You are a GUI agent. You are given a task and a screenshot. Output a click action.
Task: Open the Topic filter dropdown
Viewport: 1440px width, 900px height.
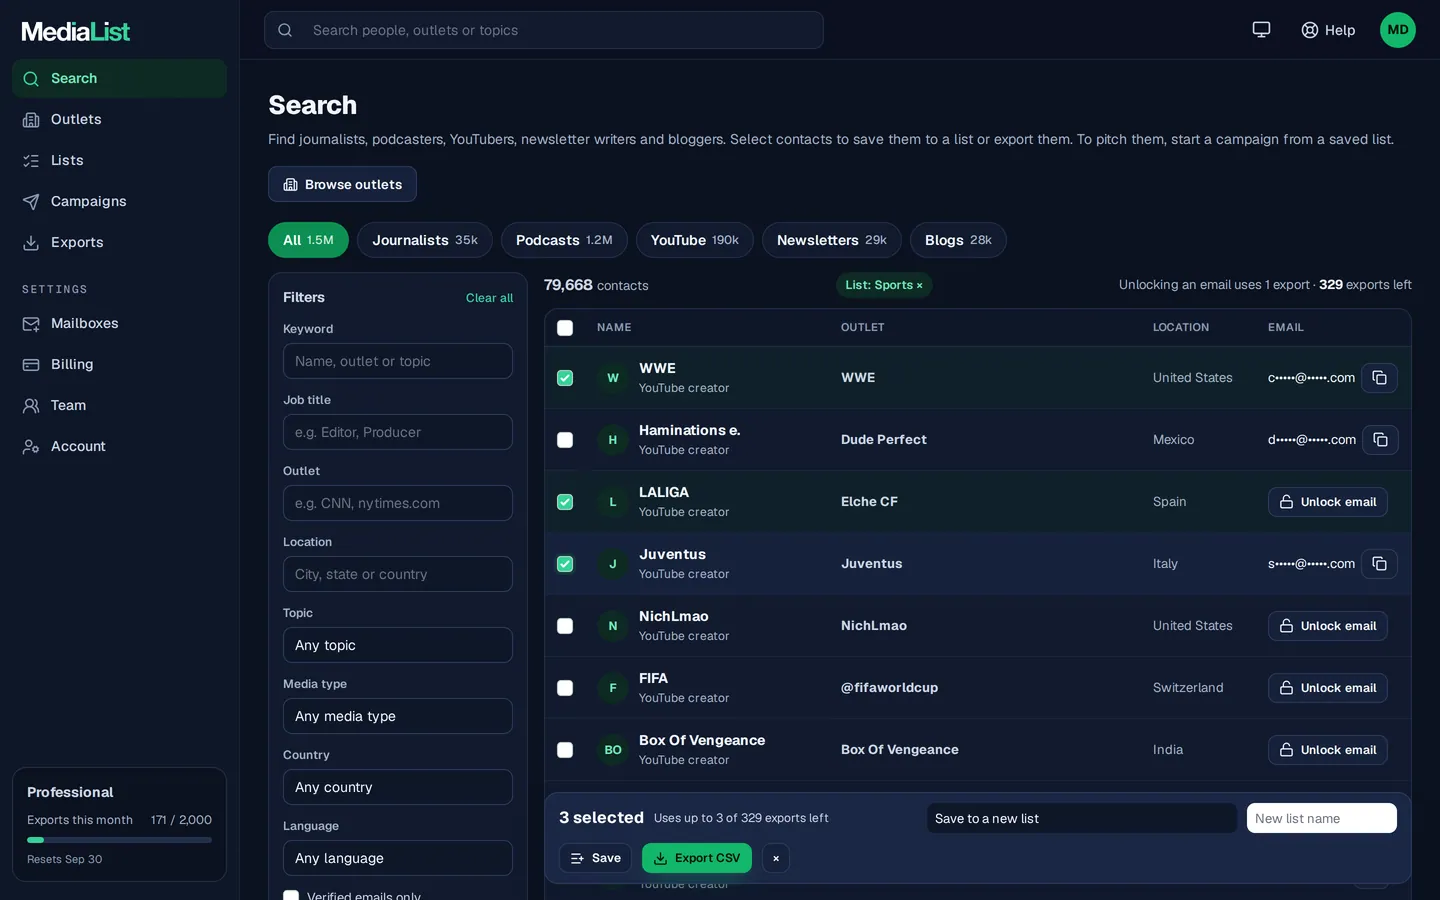[398, 645]
